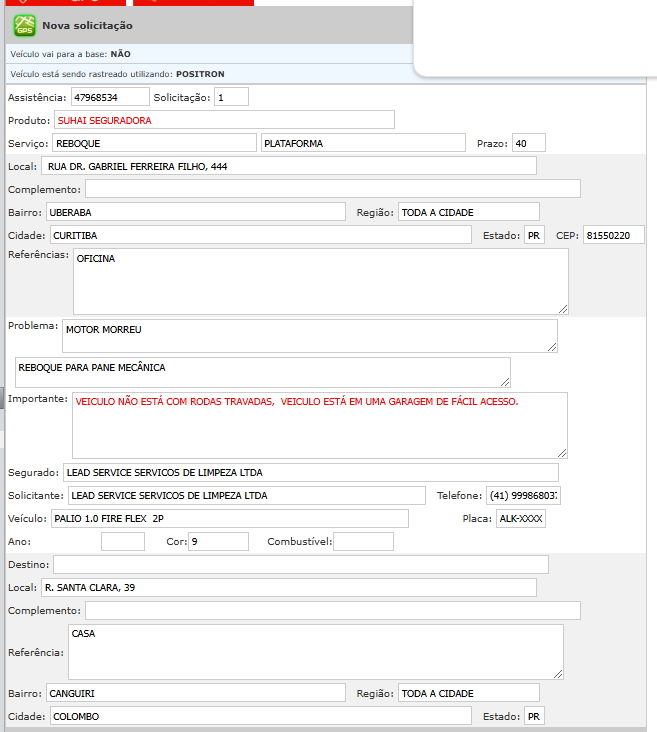Image resolution: width=657 pixels, height=732 pixels.
Task: Click the empty Ano field
Action: 123,541
